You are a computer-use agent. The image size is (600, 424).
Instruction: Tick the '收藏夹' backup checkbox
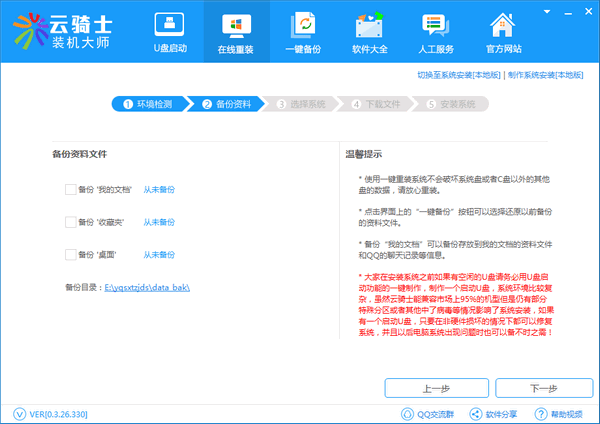coord(70,221)
